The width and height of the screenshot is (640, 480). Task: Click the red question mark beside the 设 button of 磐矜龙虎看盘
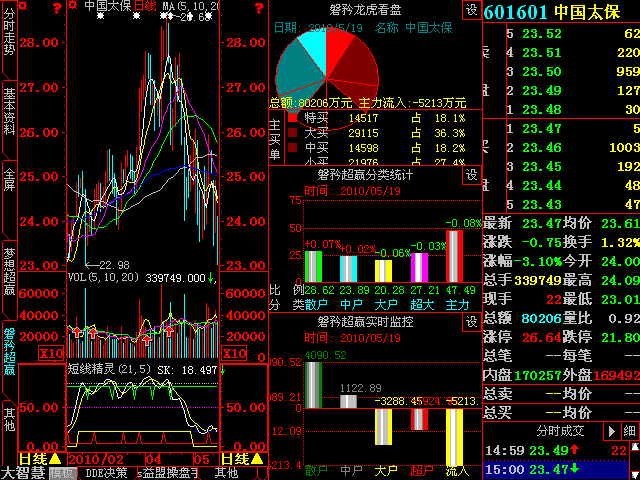click(x=259, y=7)
